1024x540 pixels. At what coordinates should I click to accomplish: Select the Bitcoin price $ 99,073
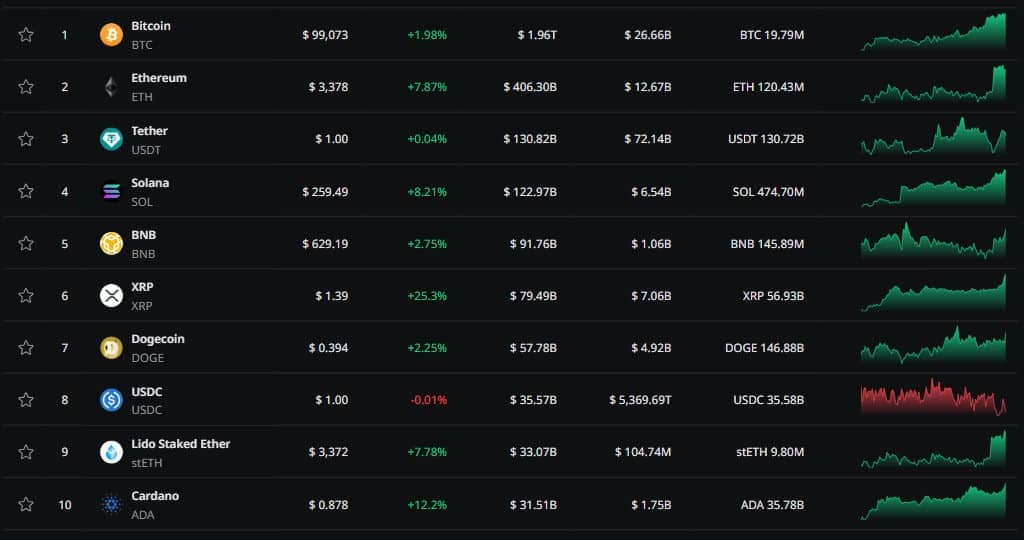tap(325, 35)
